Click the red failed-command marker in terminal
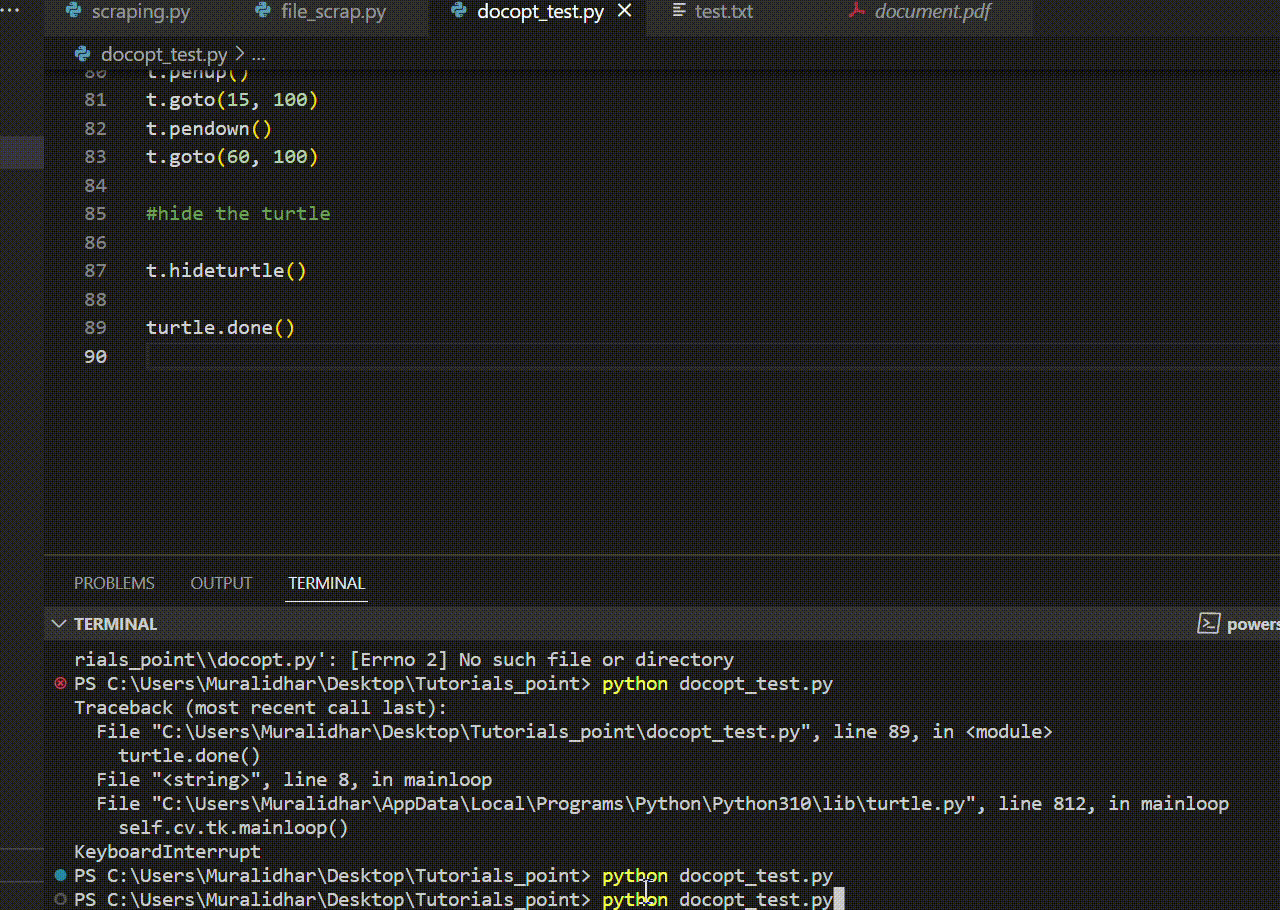1280x910 pixels. pyautogui.click(x=60, y=684)
